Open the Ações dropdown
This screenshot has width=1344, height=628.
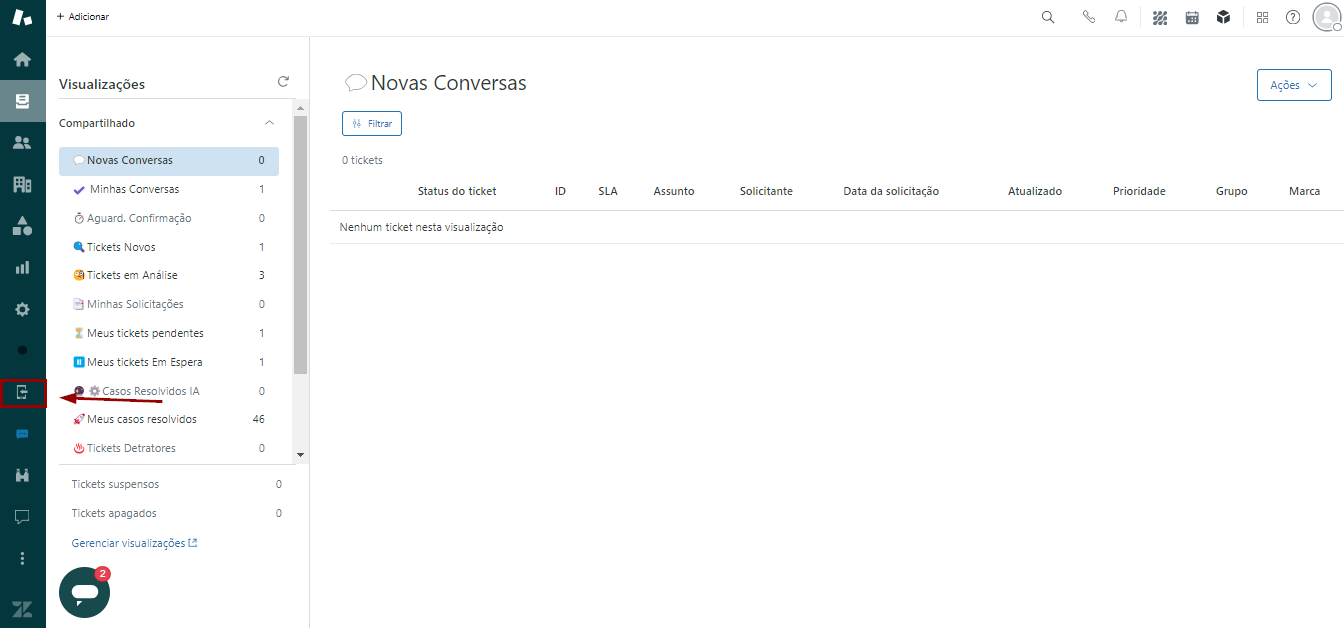(1293, 85)
